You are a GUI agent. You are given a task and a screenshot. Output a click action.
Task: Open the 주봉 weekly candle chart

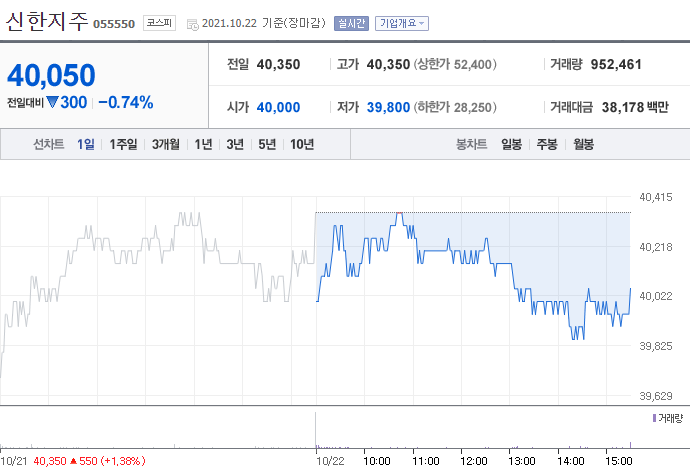click(547, 144)
